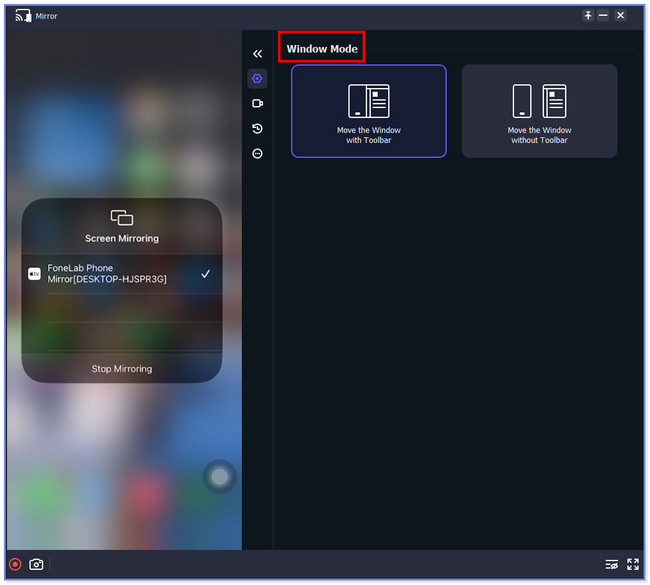This screenshot has height=585, width=650.
Task: Select Move the Window without Toolbar
Action: (x=539, y=111)
